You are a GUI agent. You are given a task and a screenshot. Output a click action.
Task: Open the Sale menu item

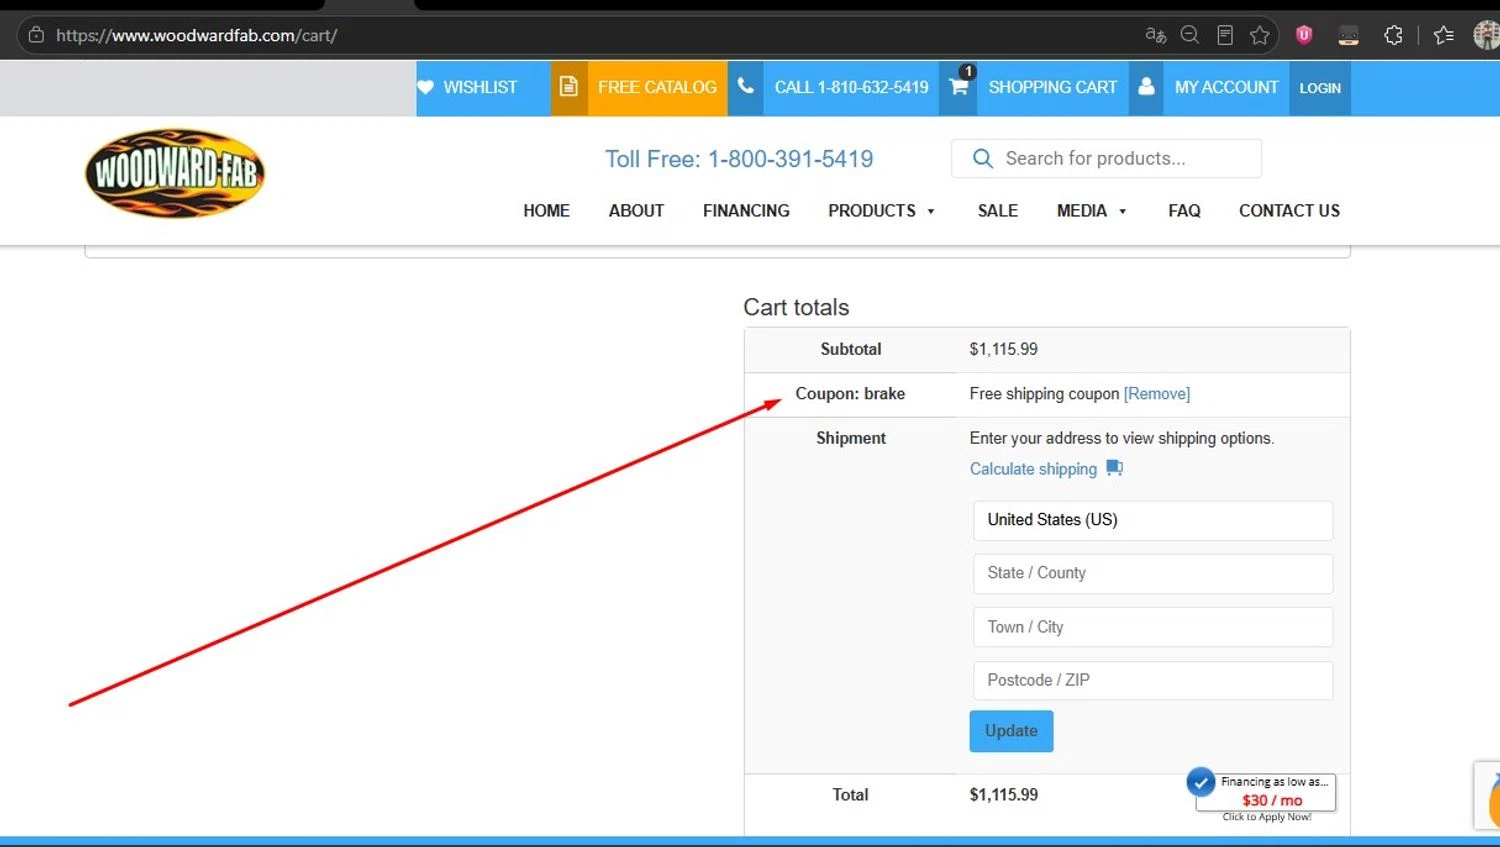pos(998,211)
